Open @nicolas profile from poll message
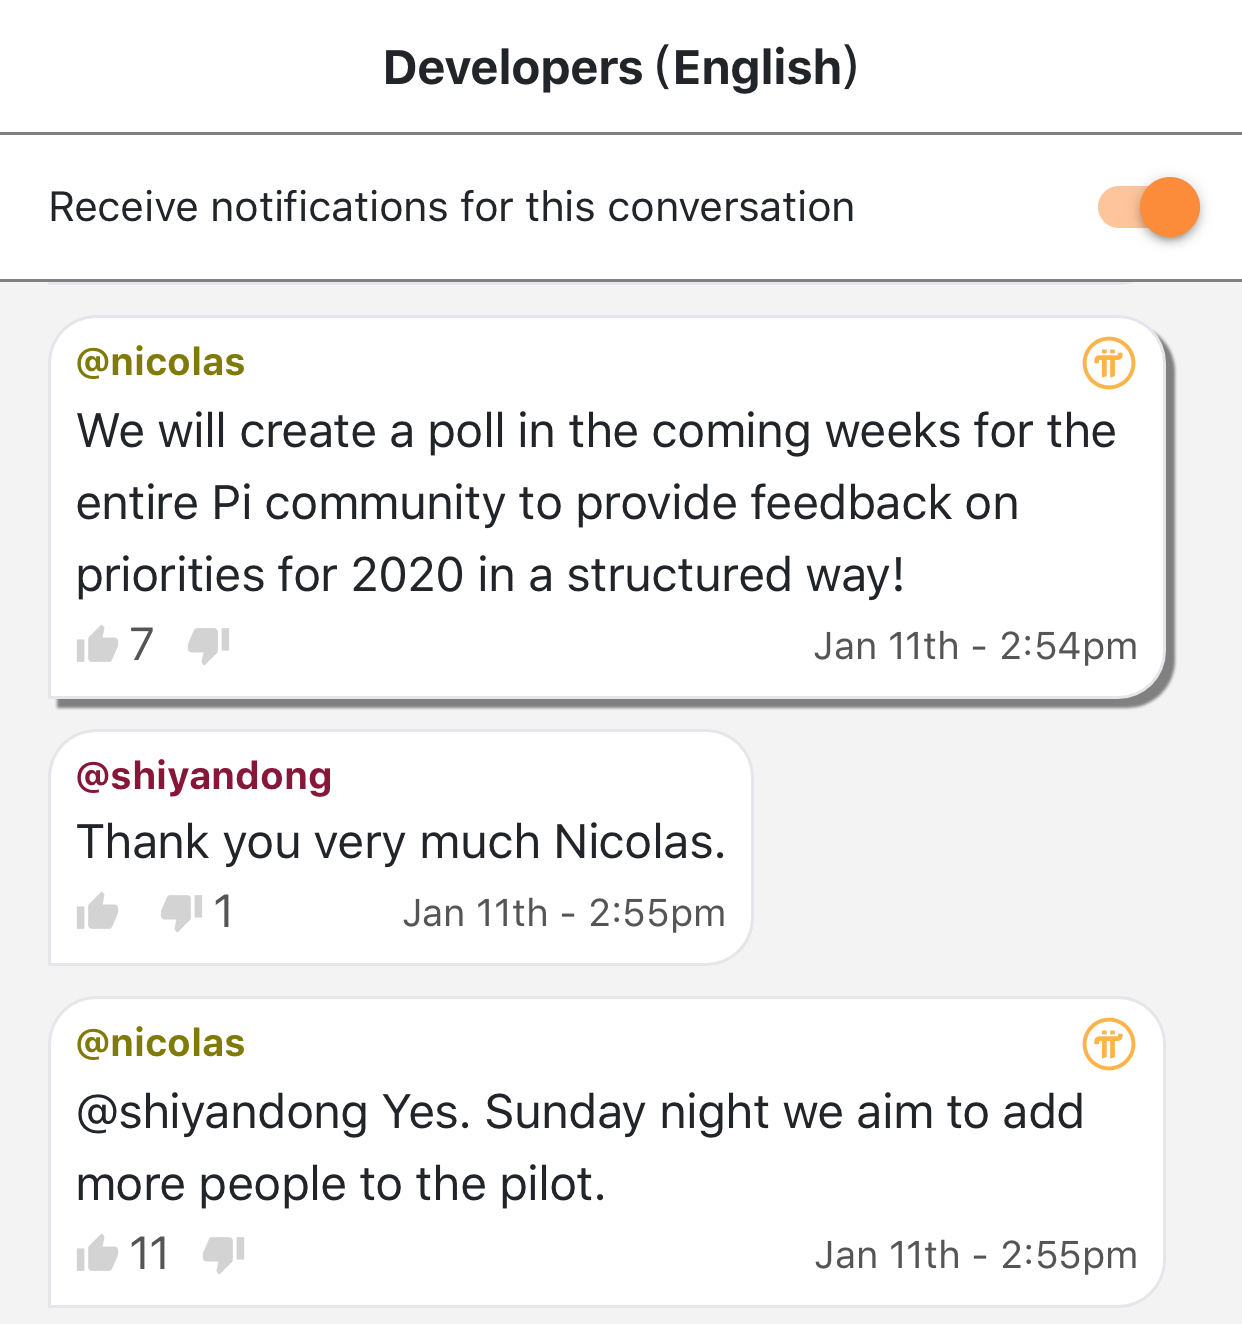Image resolution: width=1242 pixels, height=1324 pixels. 161,362
